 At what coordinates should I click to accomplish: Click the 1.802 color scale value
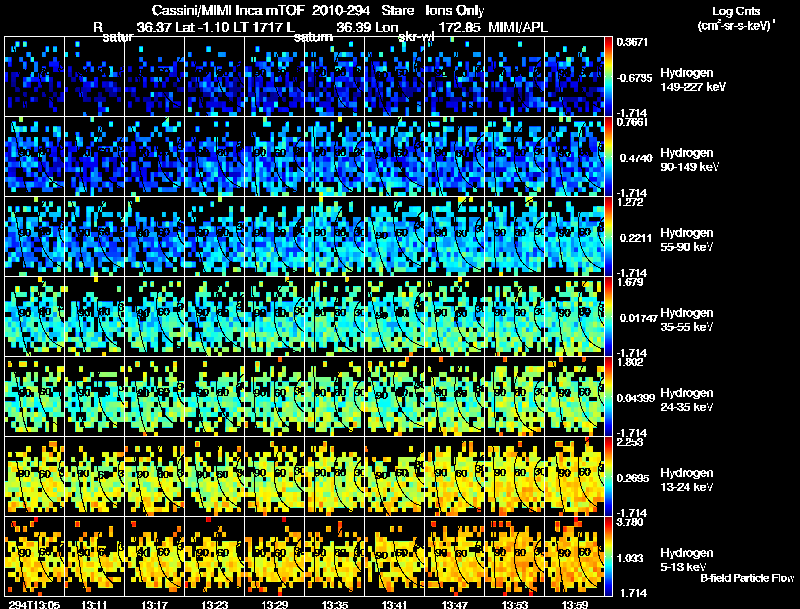tap(630, 362)
